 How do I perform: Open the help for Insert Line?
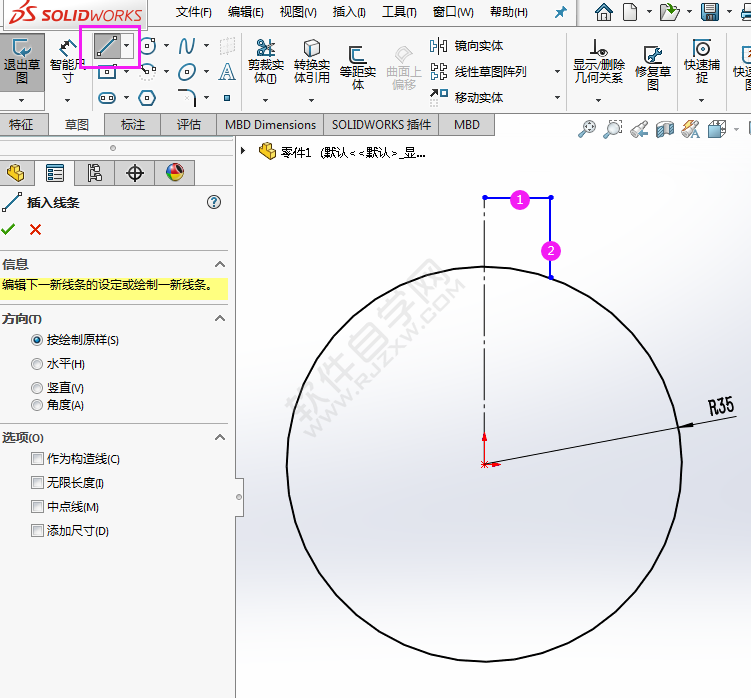(x=214, y=202)
